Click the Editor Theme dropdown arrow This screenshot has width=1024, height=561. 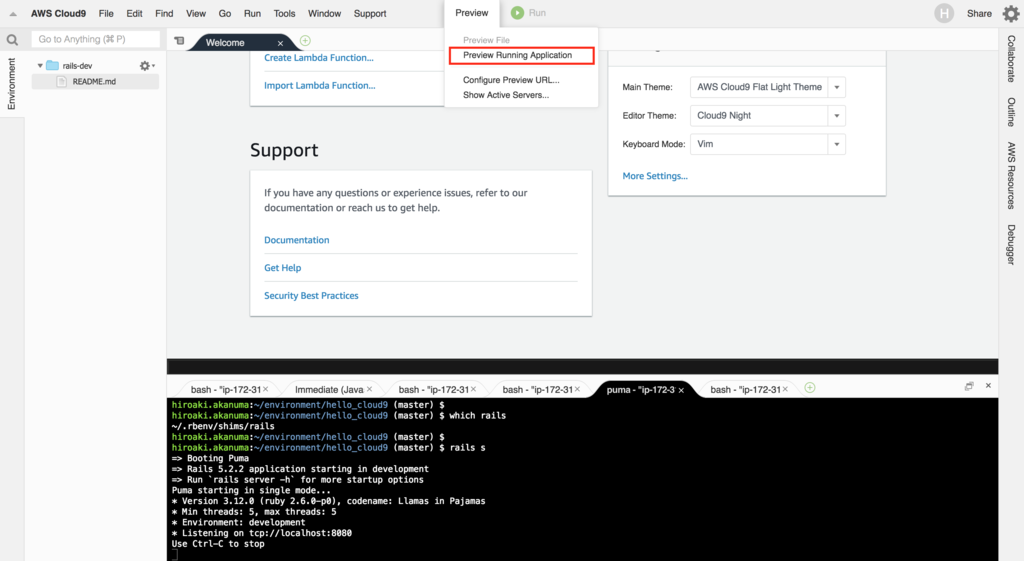tap(837, 116)
